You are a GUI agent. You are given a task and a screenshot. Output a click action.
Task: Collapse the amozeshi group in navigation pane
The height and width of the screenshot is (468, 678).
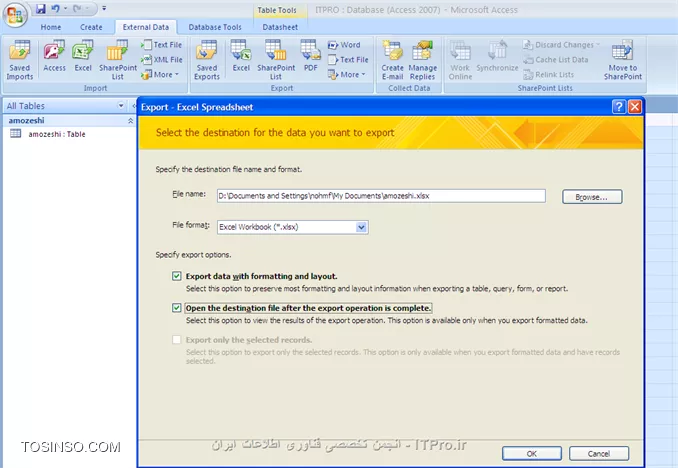coord(130,121)
